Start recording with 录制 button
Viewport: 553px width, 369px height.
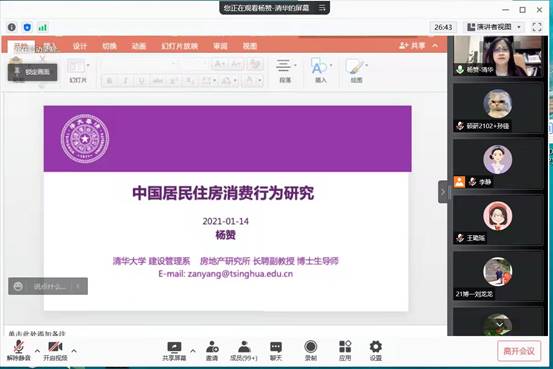pyautogui.click(x=310, y=351)
